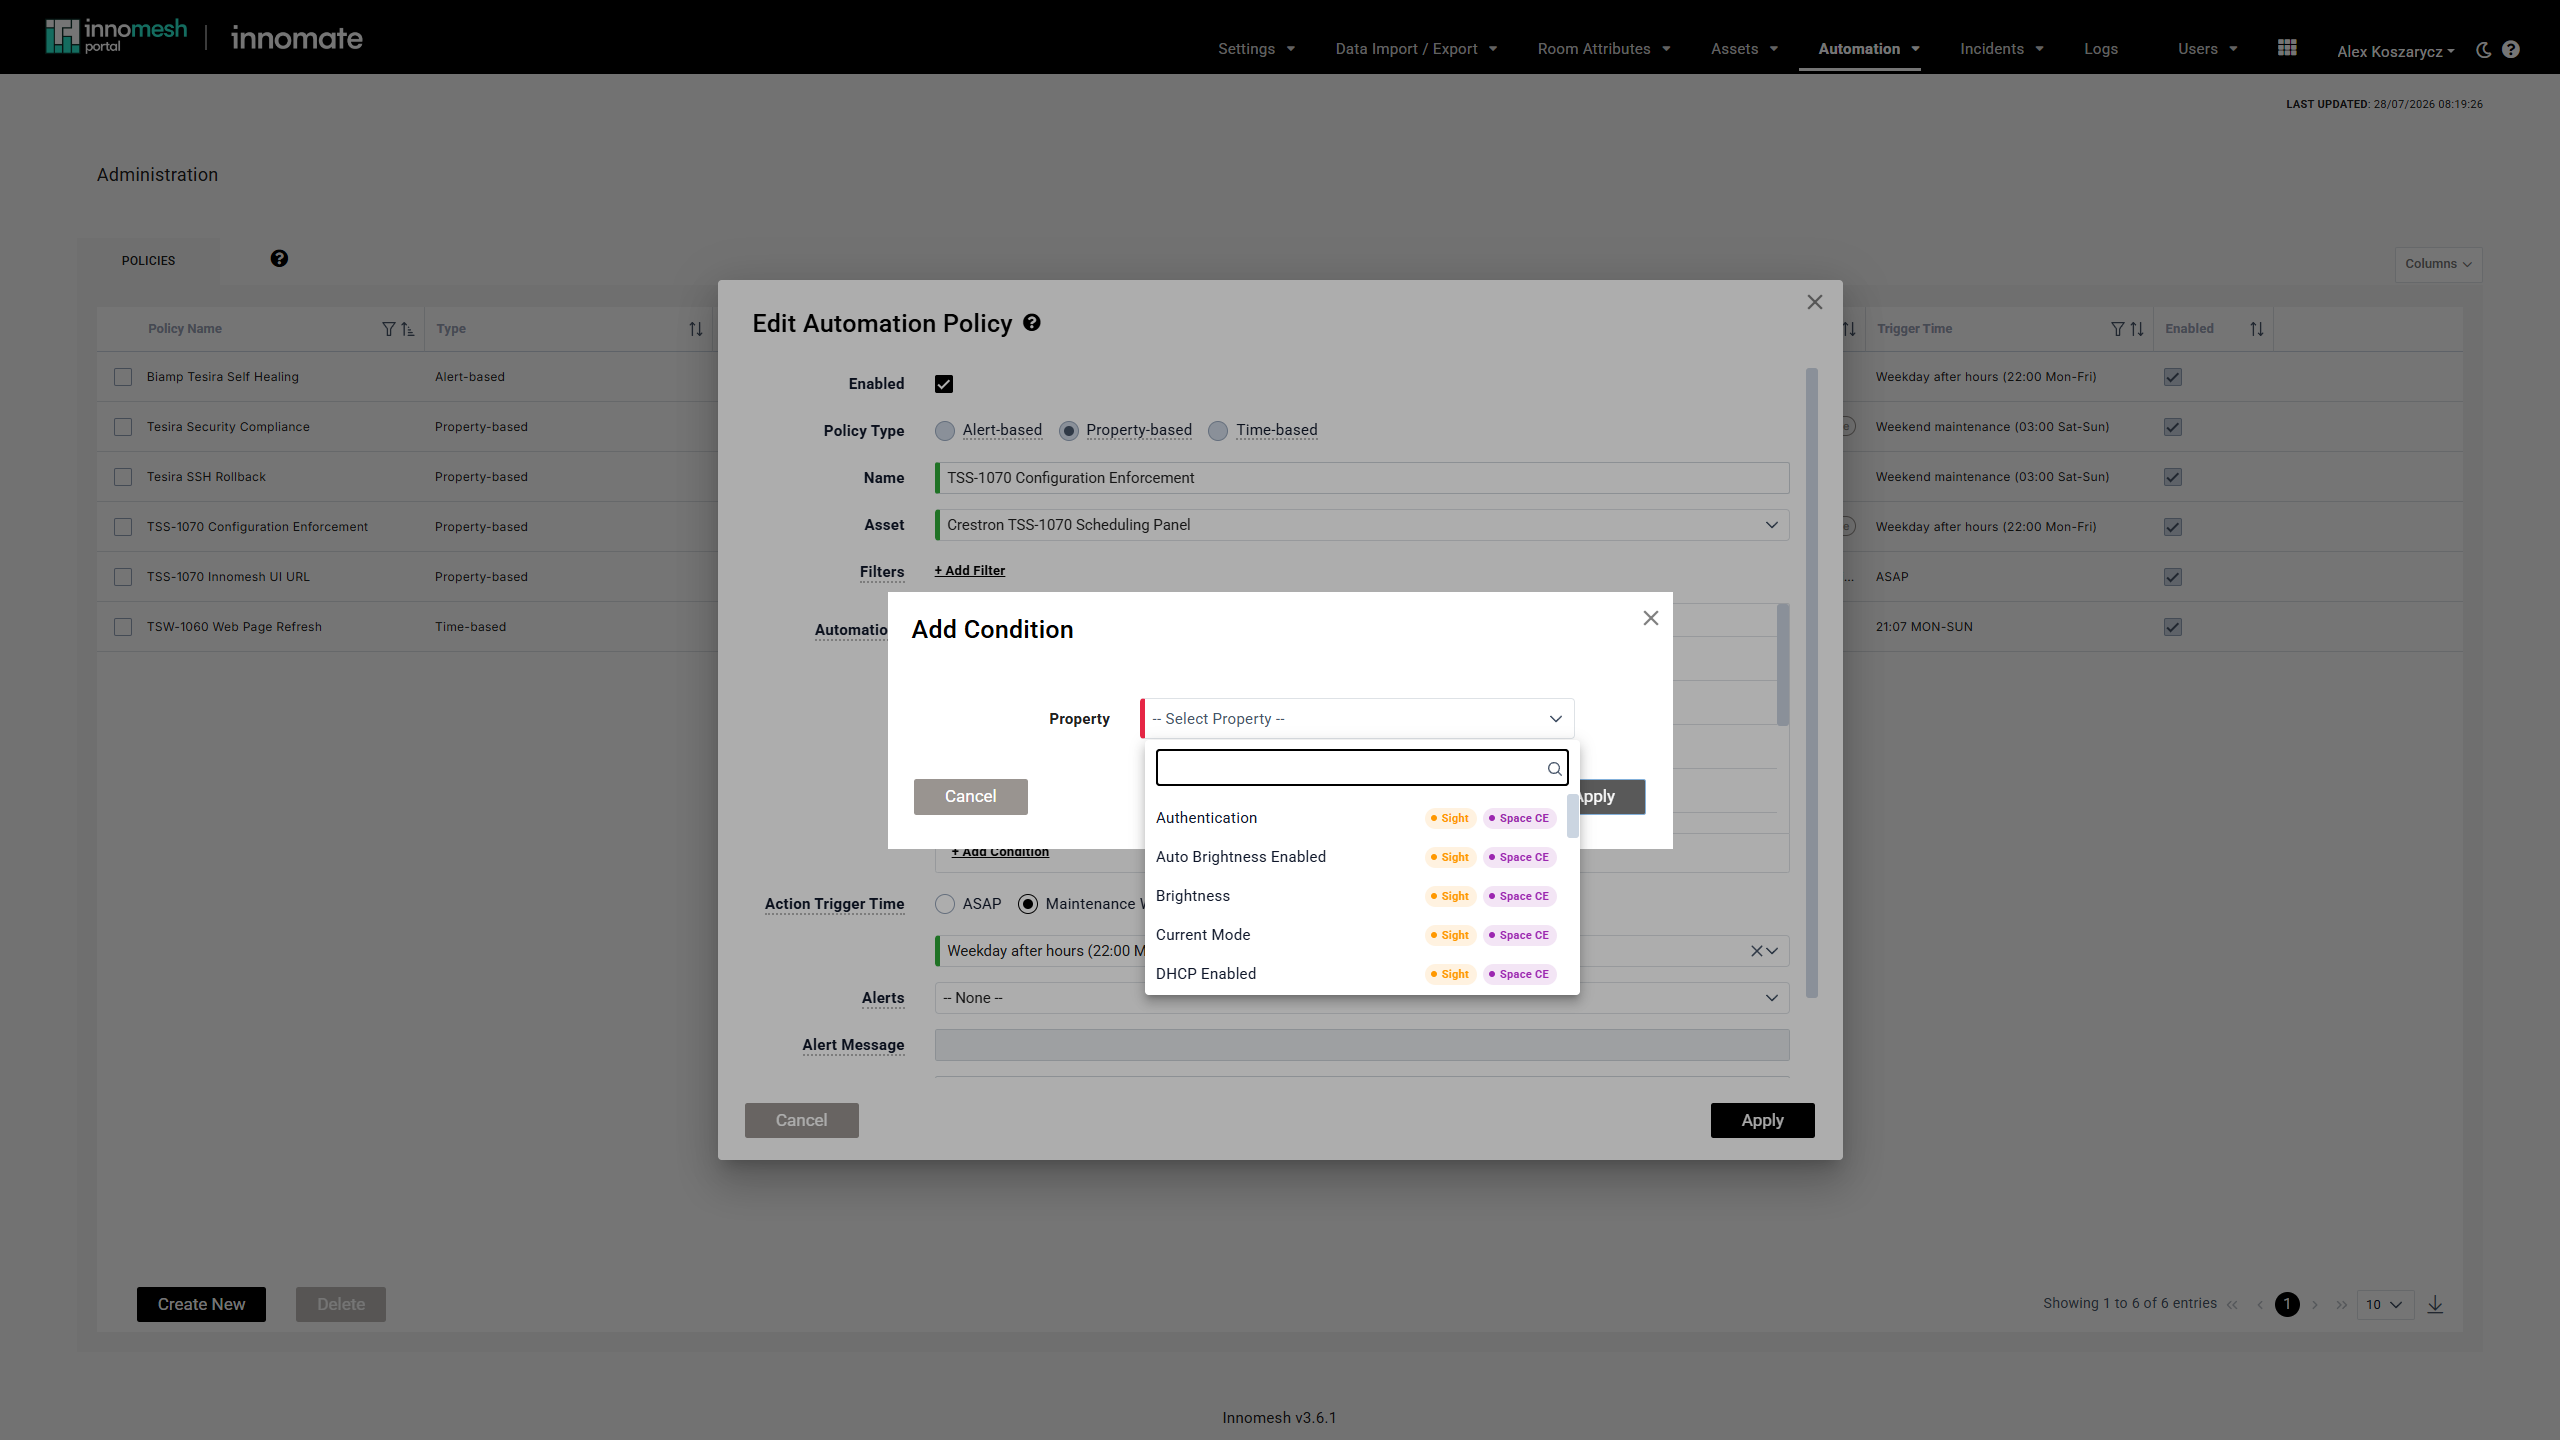2560x1440 pixels.
Task: Sort the Policy Name column
Action: 408,329
